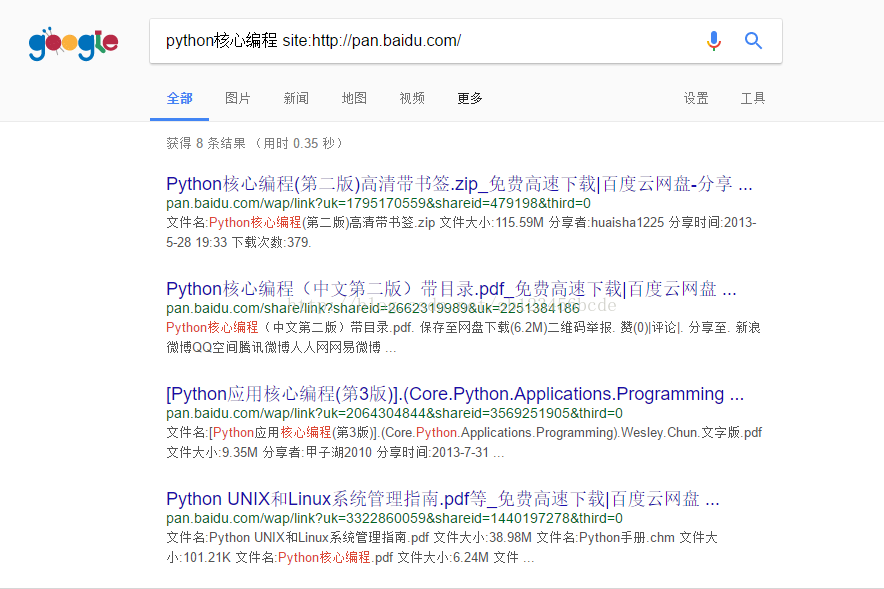Image resolution: width=884 pixels, height=589 pixels.
Task: Click snippet text 微博QQ空间腾讯微博人人网网易微博
Action: (273, 347)
